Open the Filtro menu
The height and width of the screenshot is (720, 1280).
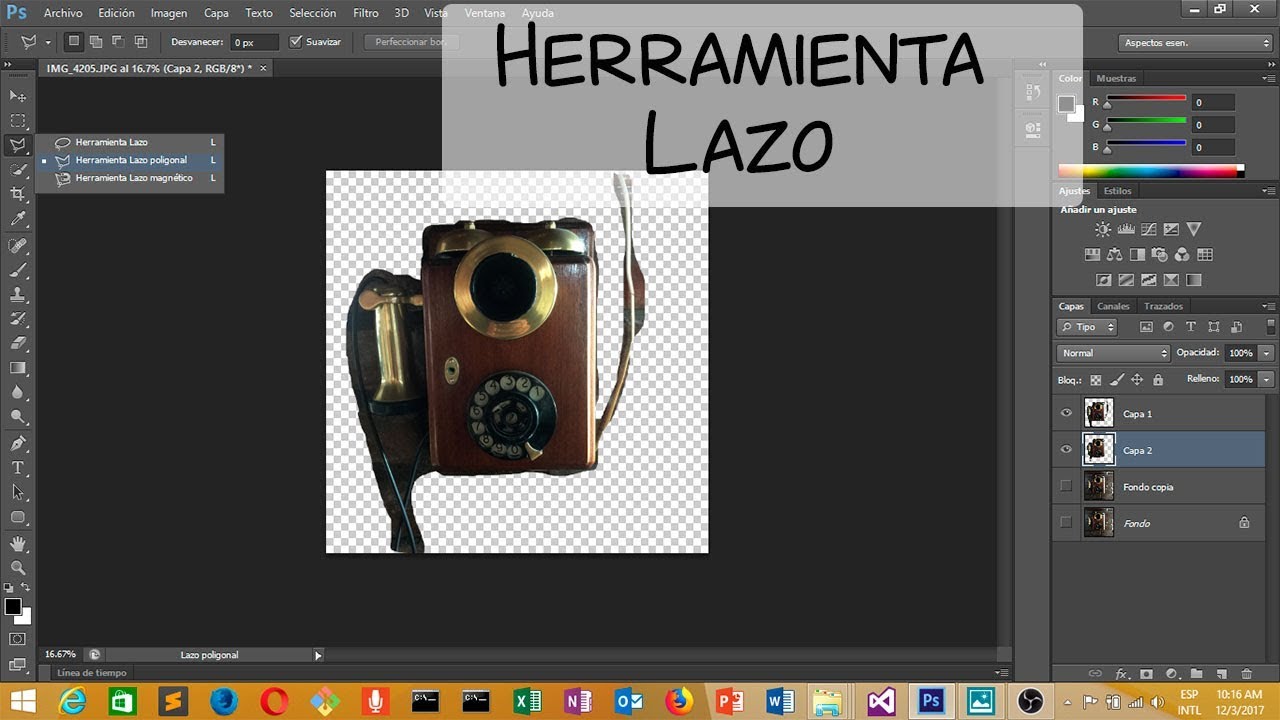[x=366, y=13]
